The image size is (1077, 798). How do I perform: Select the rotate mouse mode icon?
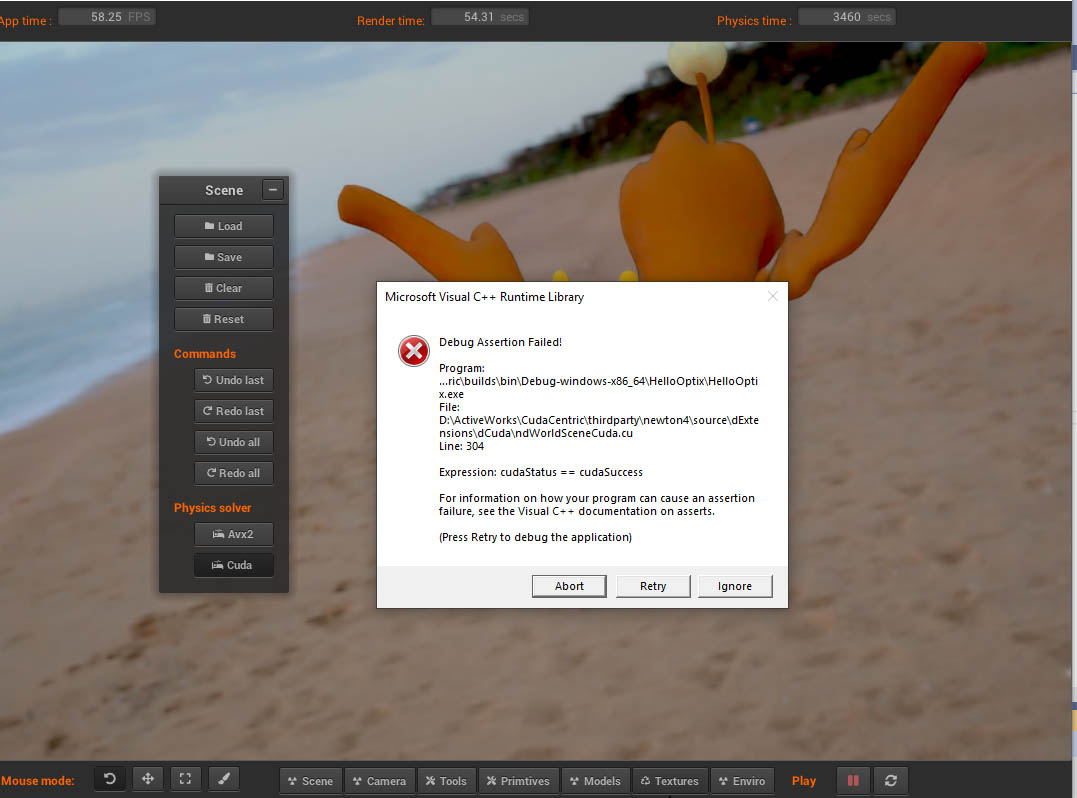[x=110, y=779]
